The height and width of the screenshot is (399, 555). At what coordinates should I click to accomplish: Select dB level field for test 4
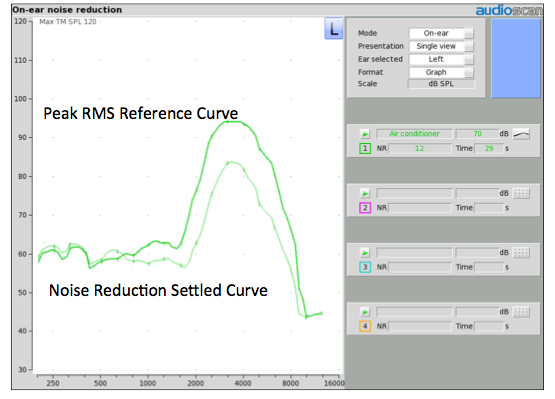point(477,312)
